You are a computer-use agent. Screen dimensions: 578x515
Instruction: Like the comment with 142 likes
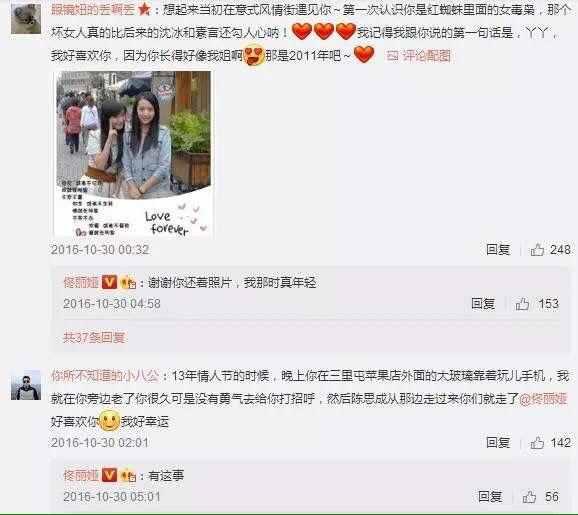(x=537, y=442)
